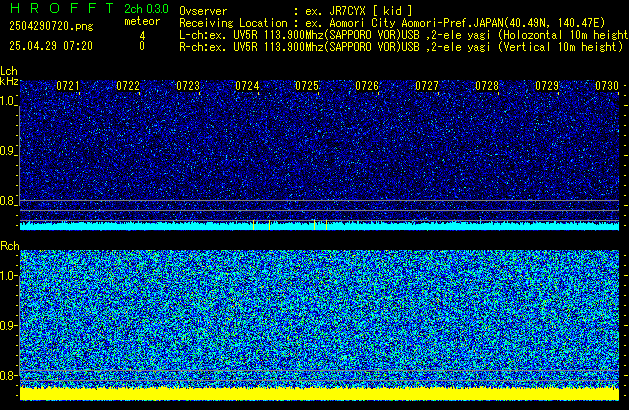Viewport: 629px width, 410px height.
Task: Select the yellow meteor marker just before 0725
Action: click(314, 225)
